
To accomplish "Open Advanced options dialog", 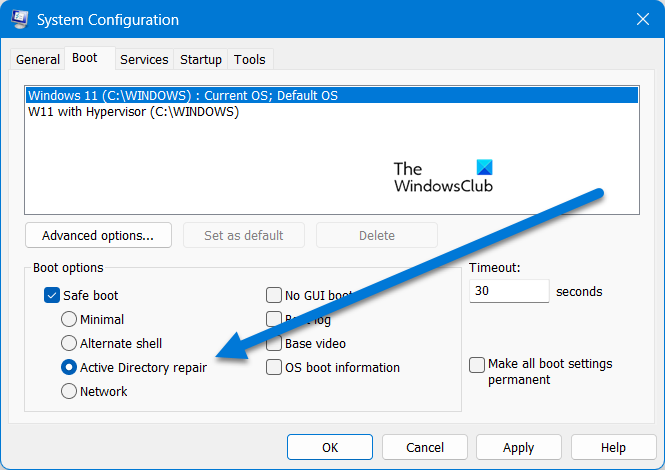I will (x=98, y=235).
